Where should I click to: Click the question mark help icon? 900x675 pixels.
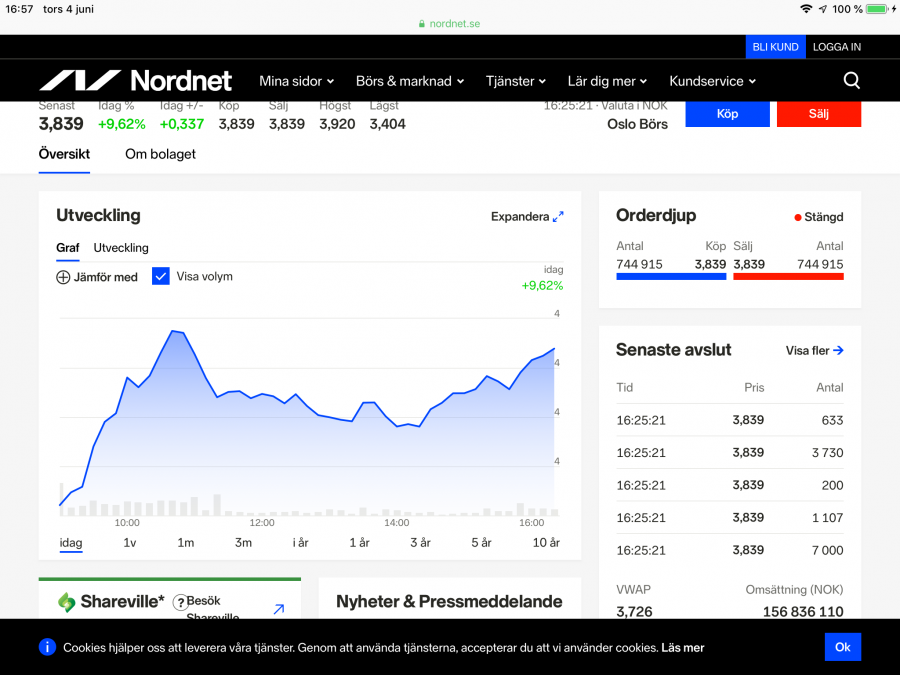click(x=180, y=602)
